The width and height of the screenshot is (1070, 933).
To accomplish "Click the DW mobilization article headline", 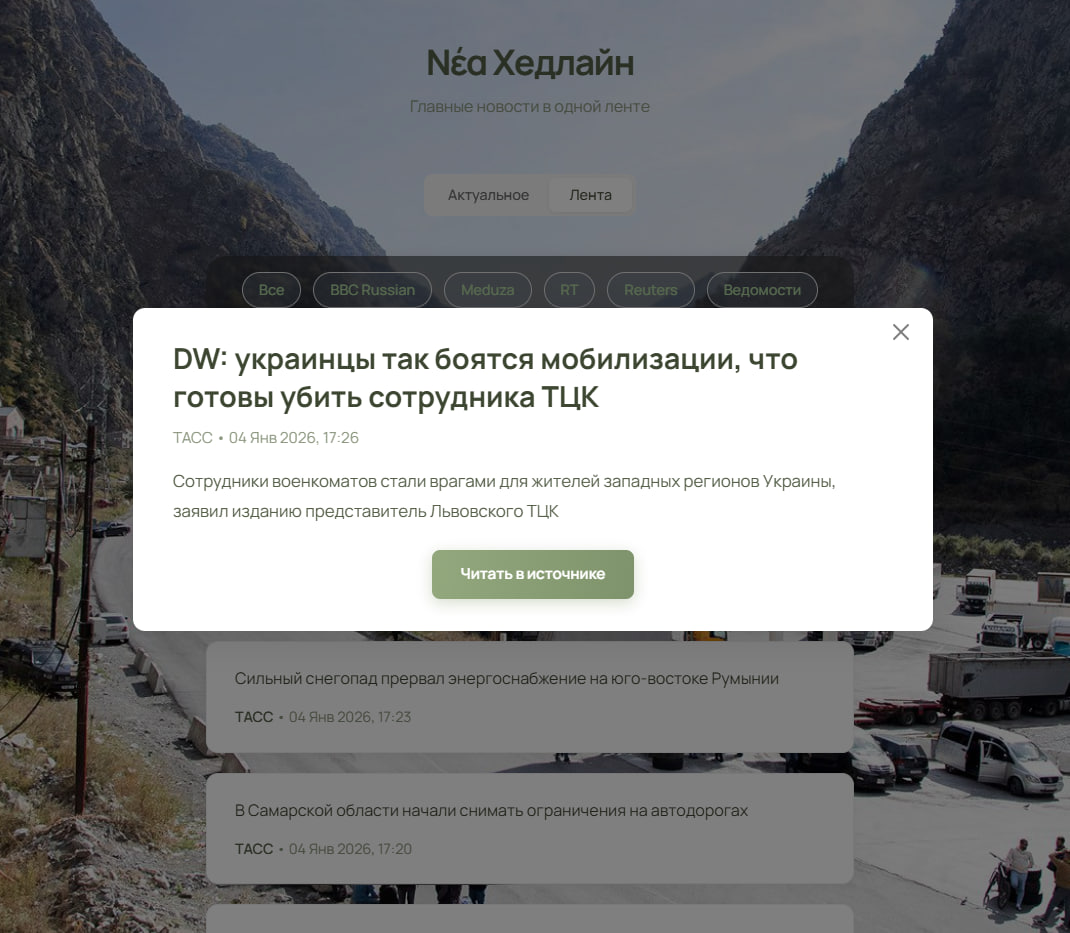I will tap(485, 378).
